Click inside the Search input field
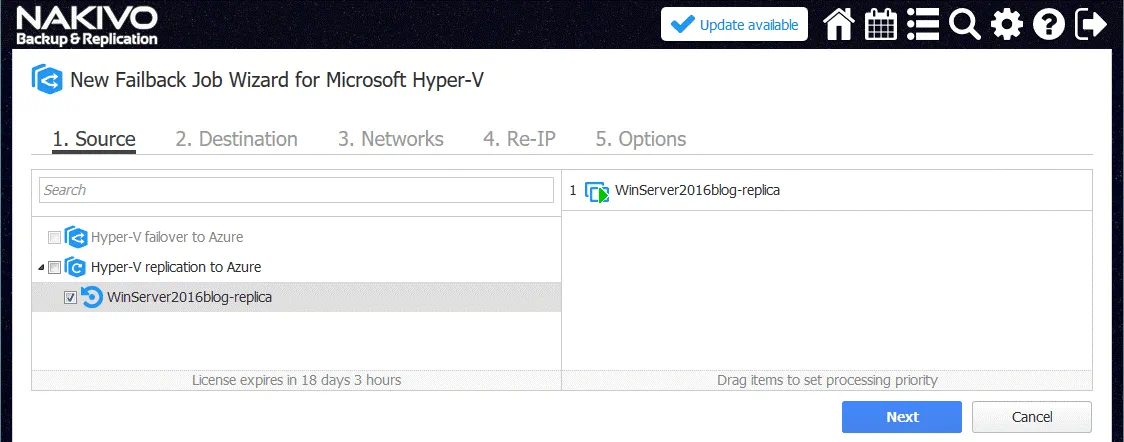This screenshot has height=442, width=1124. point(296,190)
